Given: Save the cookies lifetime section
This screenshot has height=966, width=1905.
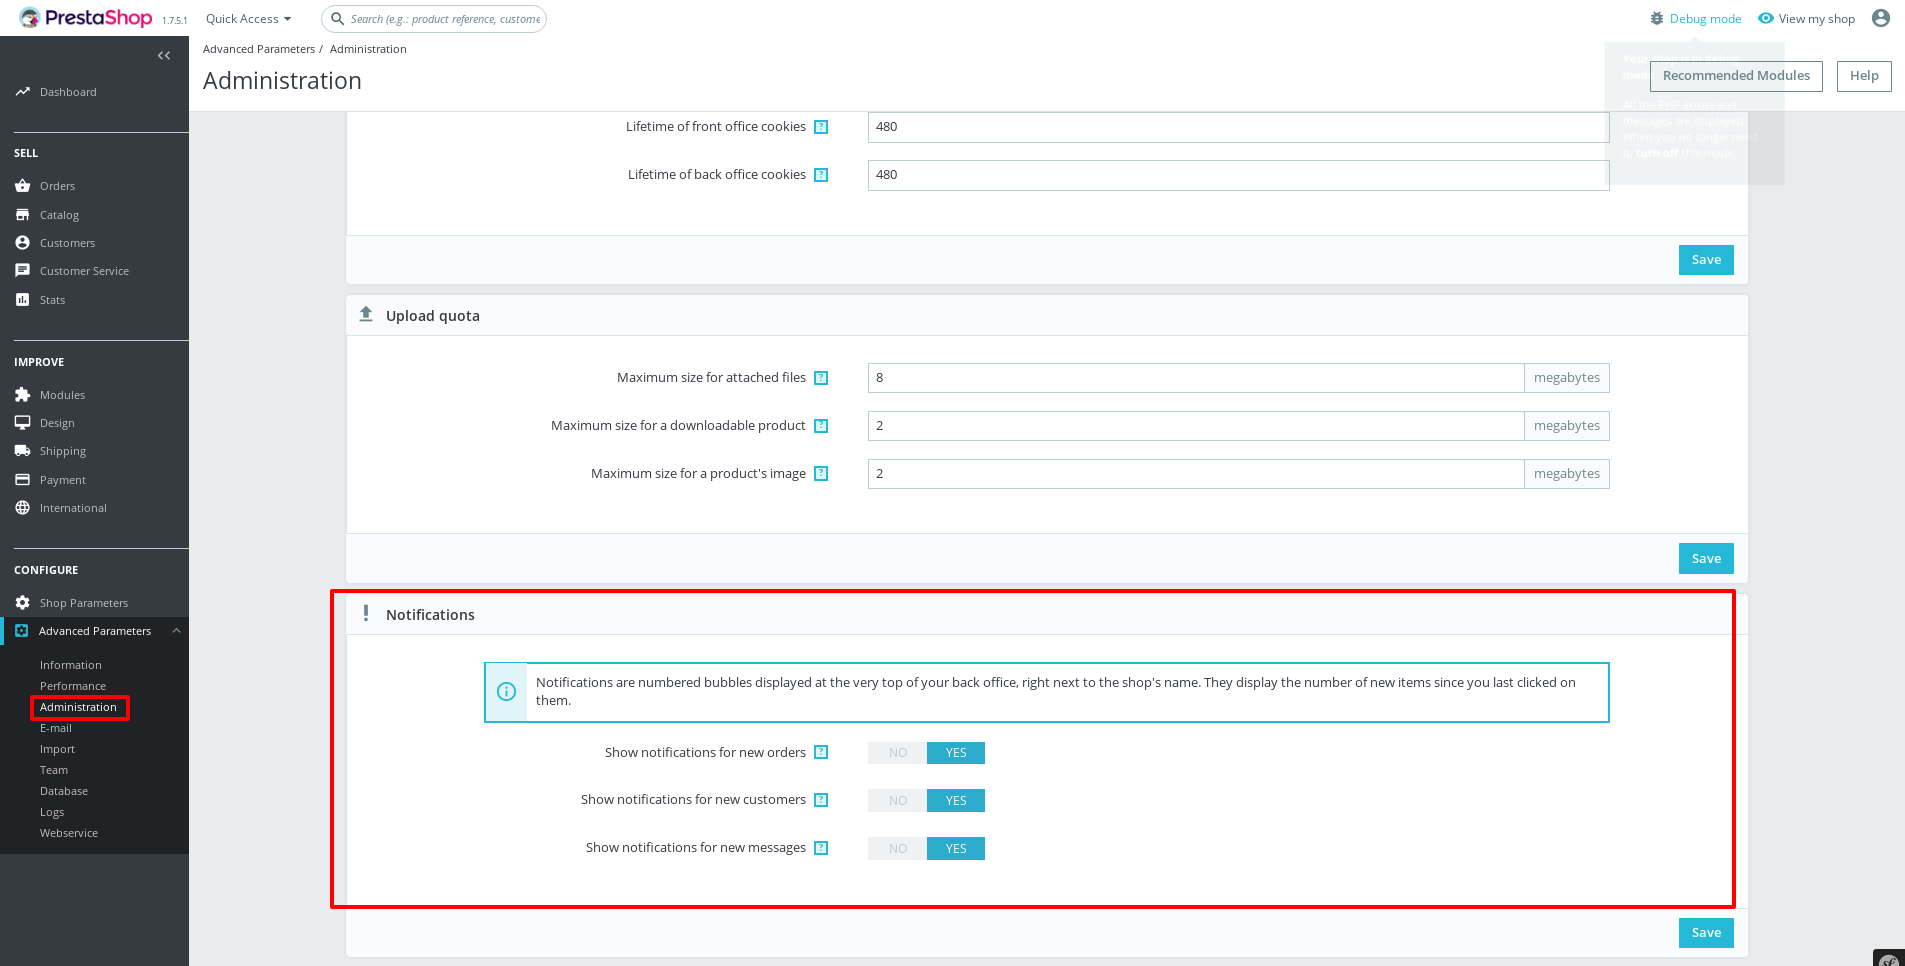Looking at the screenshot, I should (1706, 260).
